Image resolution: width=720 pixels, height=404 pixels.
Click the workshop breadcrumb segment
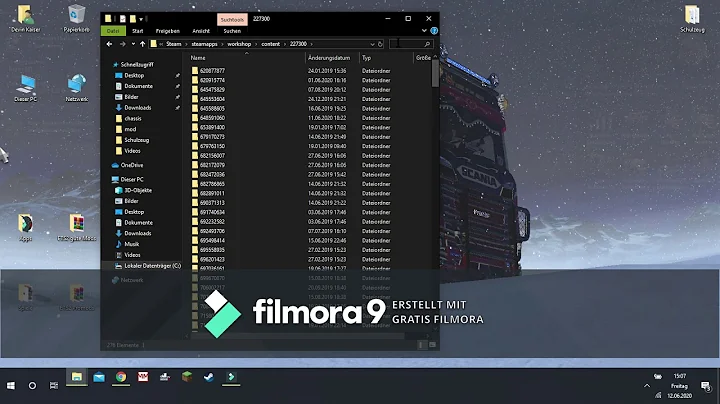tap(239, 44)
